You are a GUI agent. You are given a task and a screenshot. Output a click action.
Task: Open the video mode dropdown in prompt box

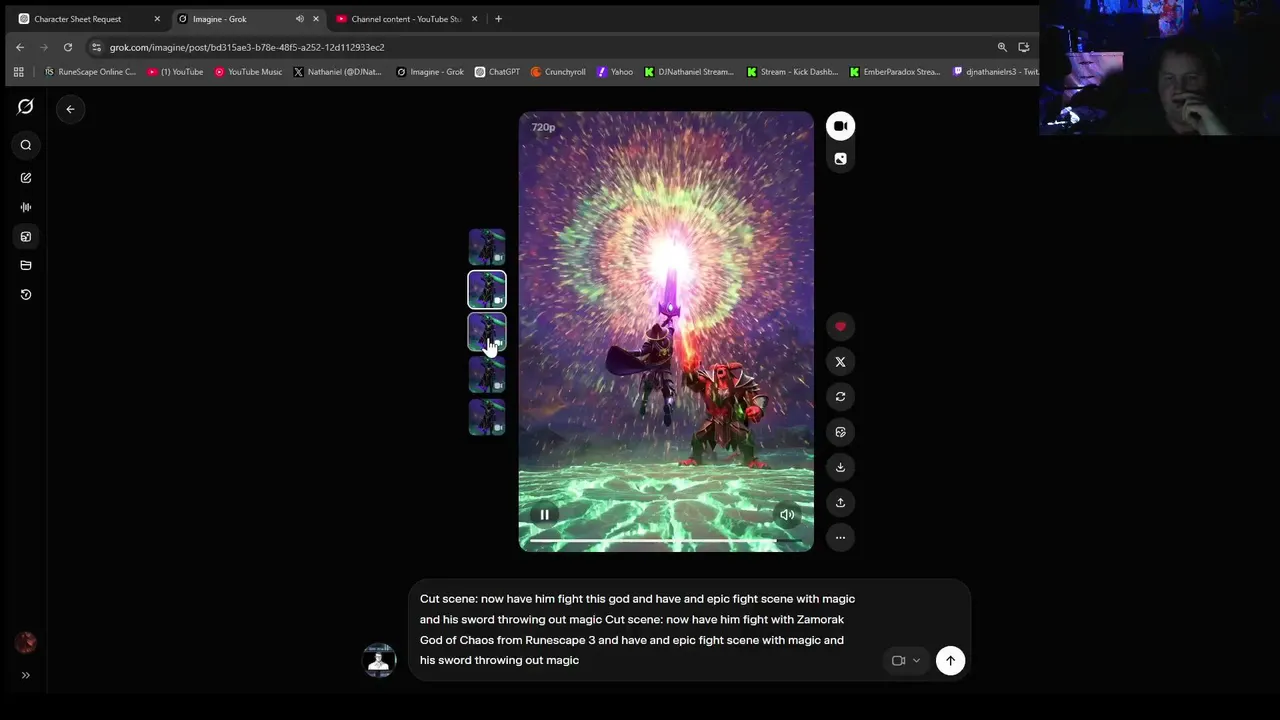click(906, 661)
